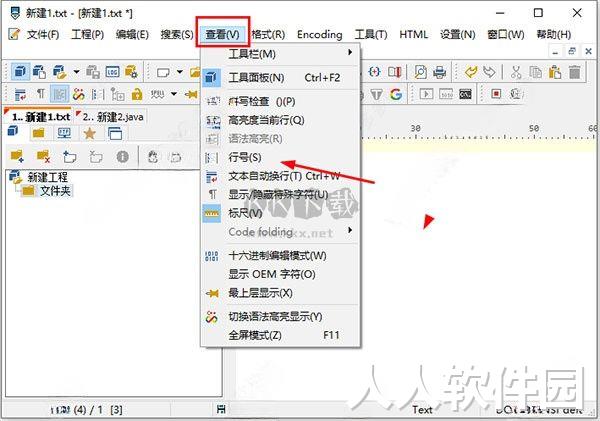Viewport: 600px width, 421px height.
Task: Click the Text syntax label in status bar
Action: coord(422,410)
